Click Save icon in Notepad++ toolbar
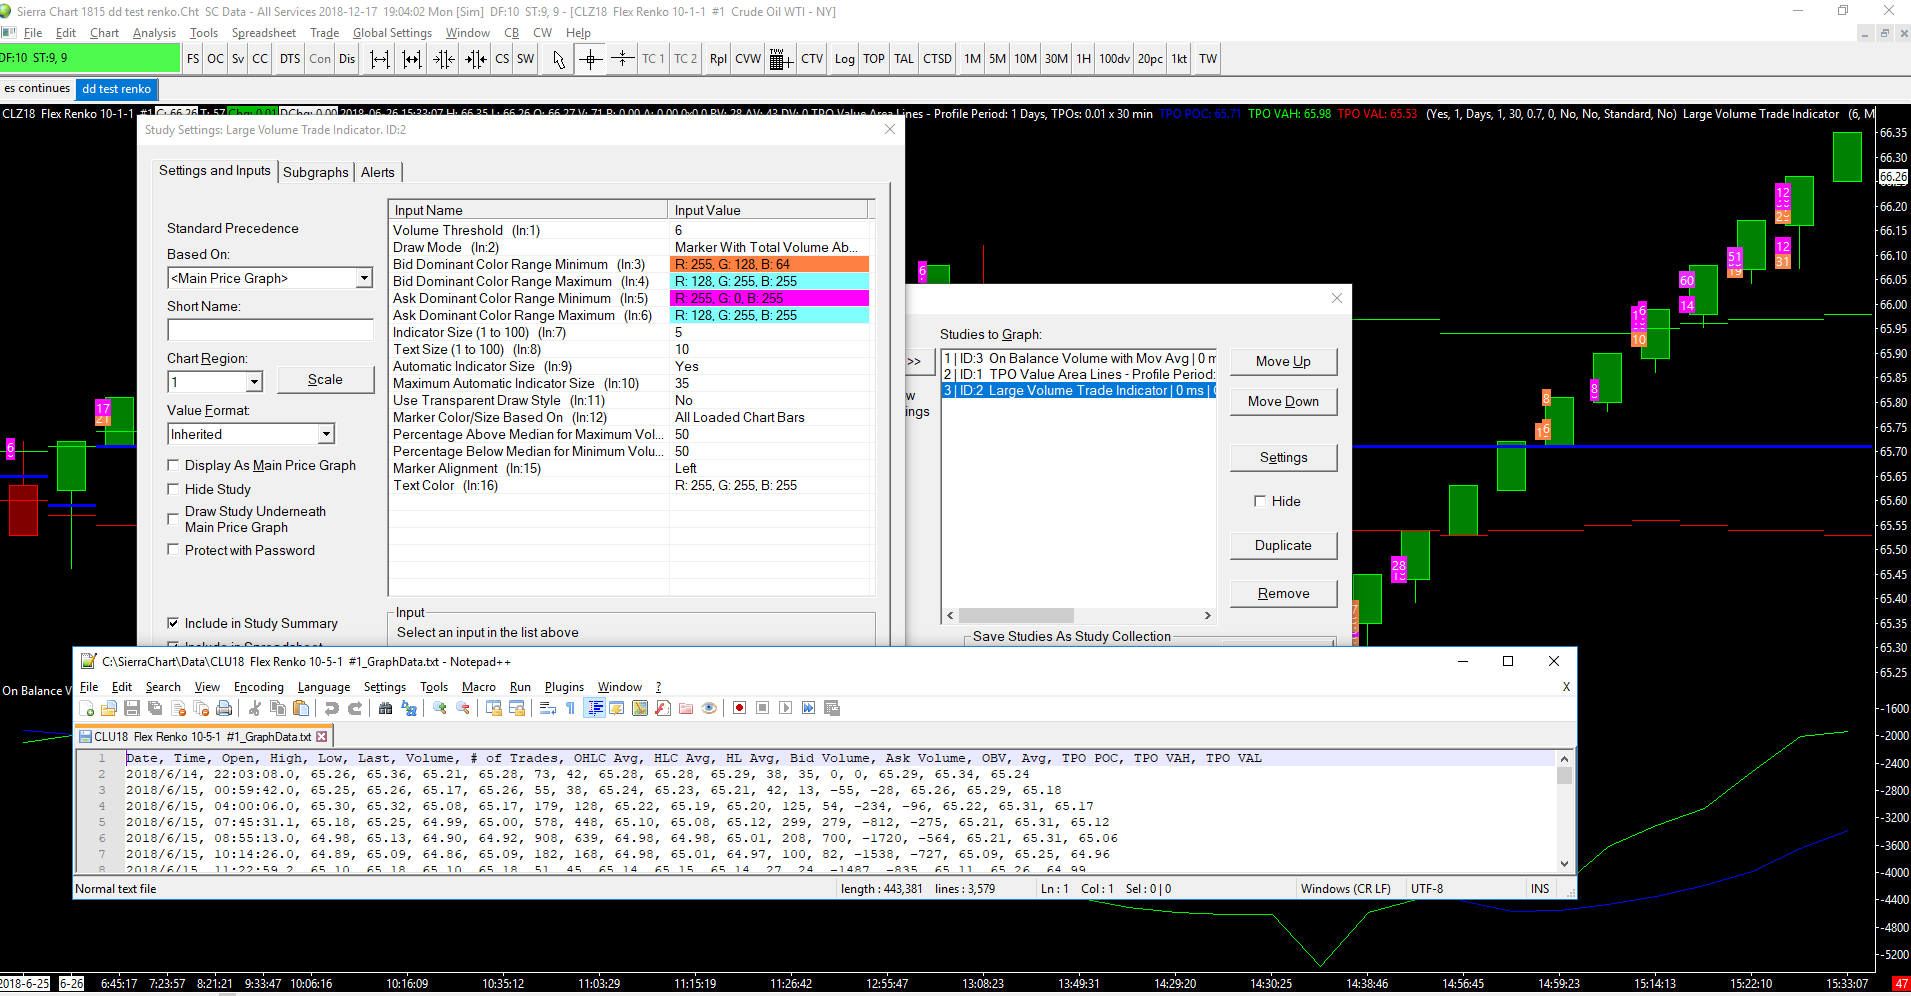 pos(131,708)
